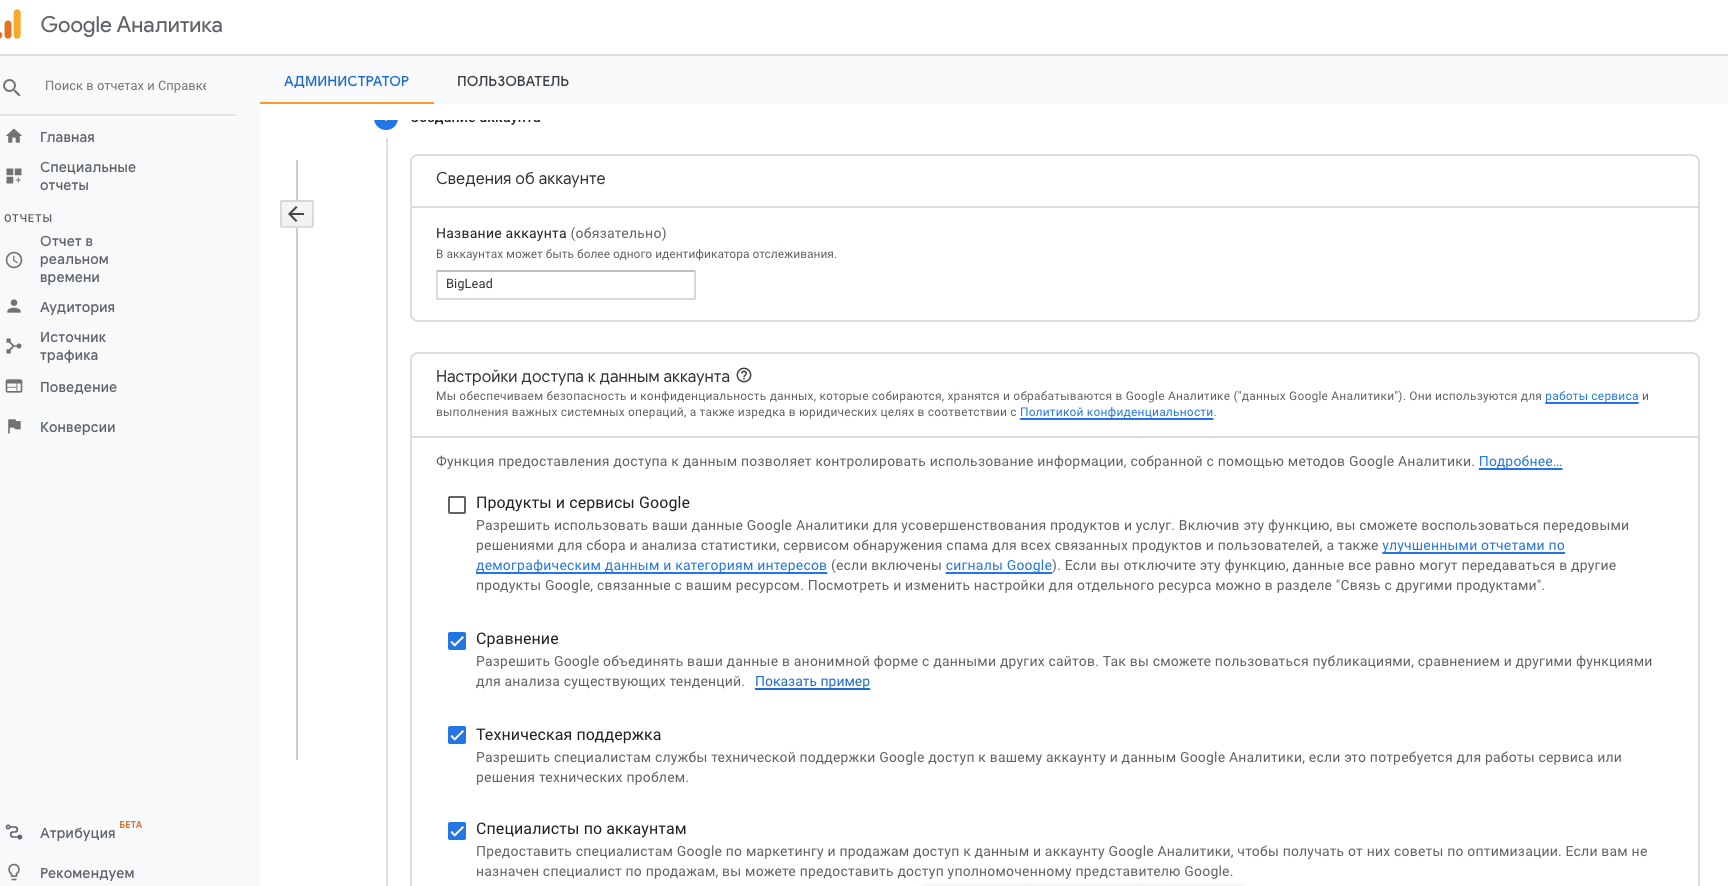Open help icon beside Настройки доступа
Image resolution: width=1728 pixels, height=886 pixels.
tap(744, 376)
